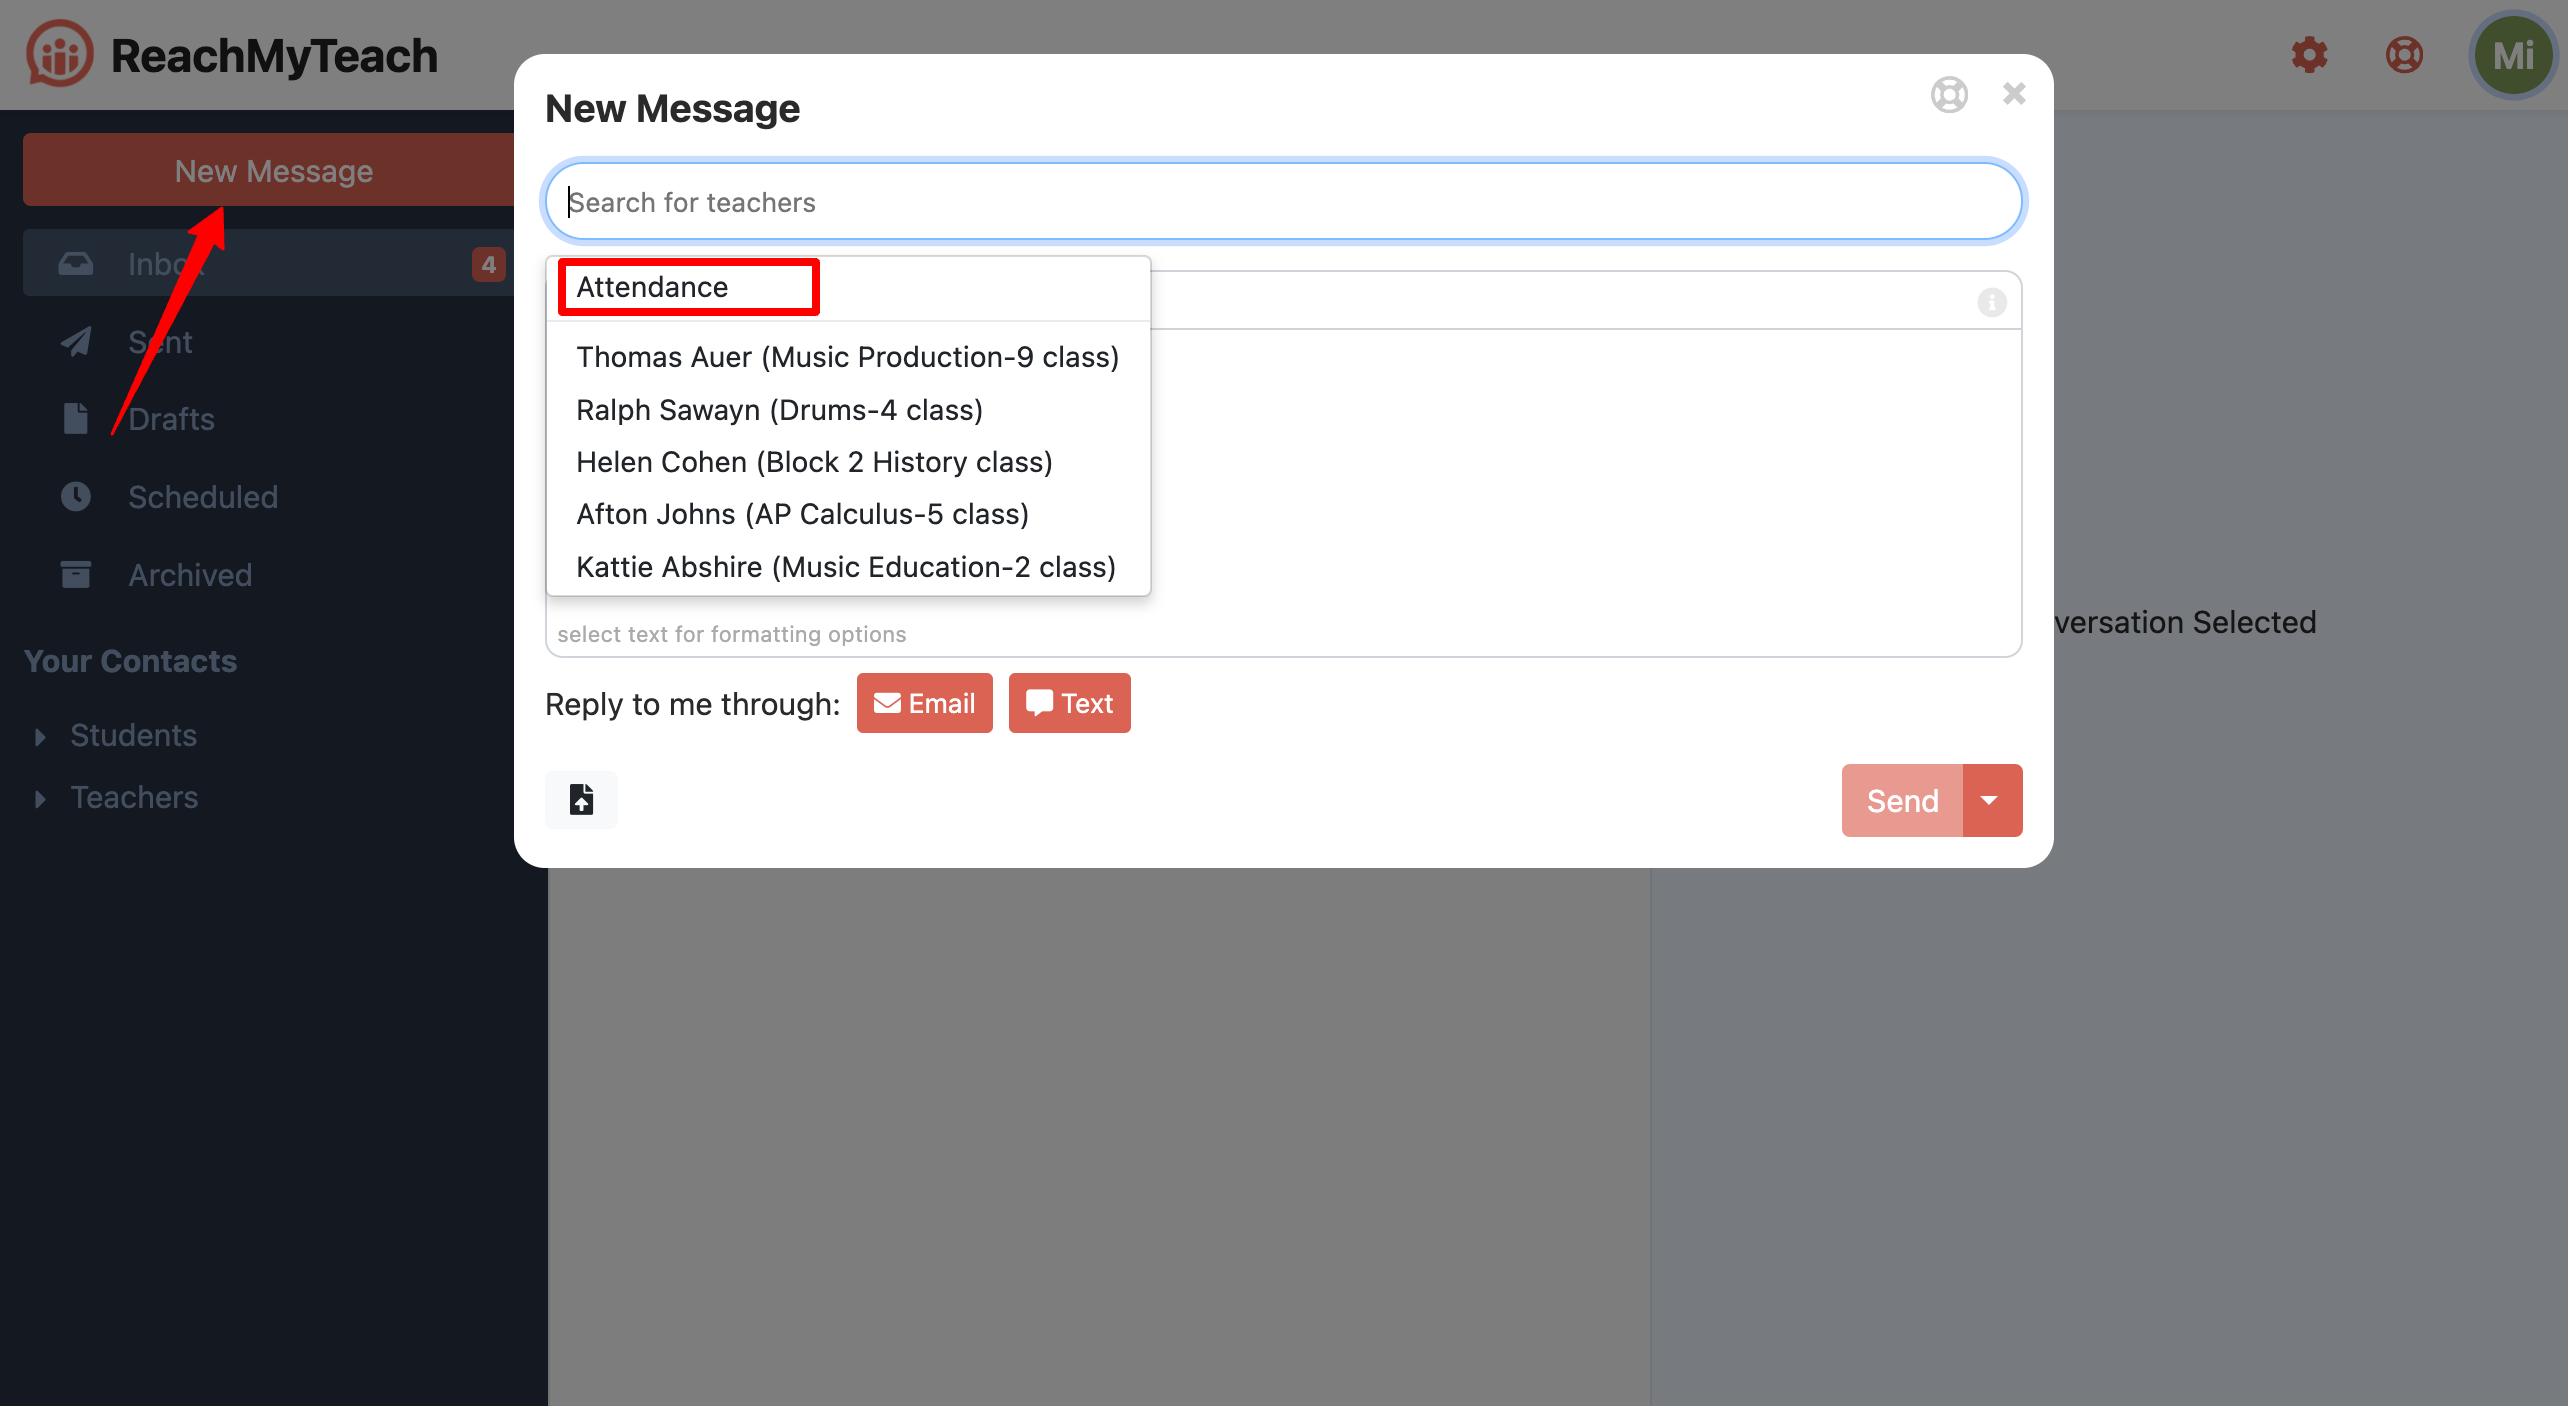
Task: Open the Send options dropdown arrow
Action: coord(1990,800)
